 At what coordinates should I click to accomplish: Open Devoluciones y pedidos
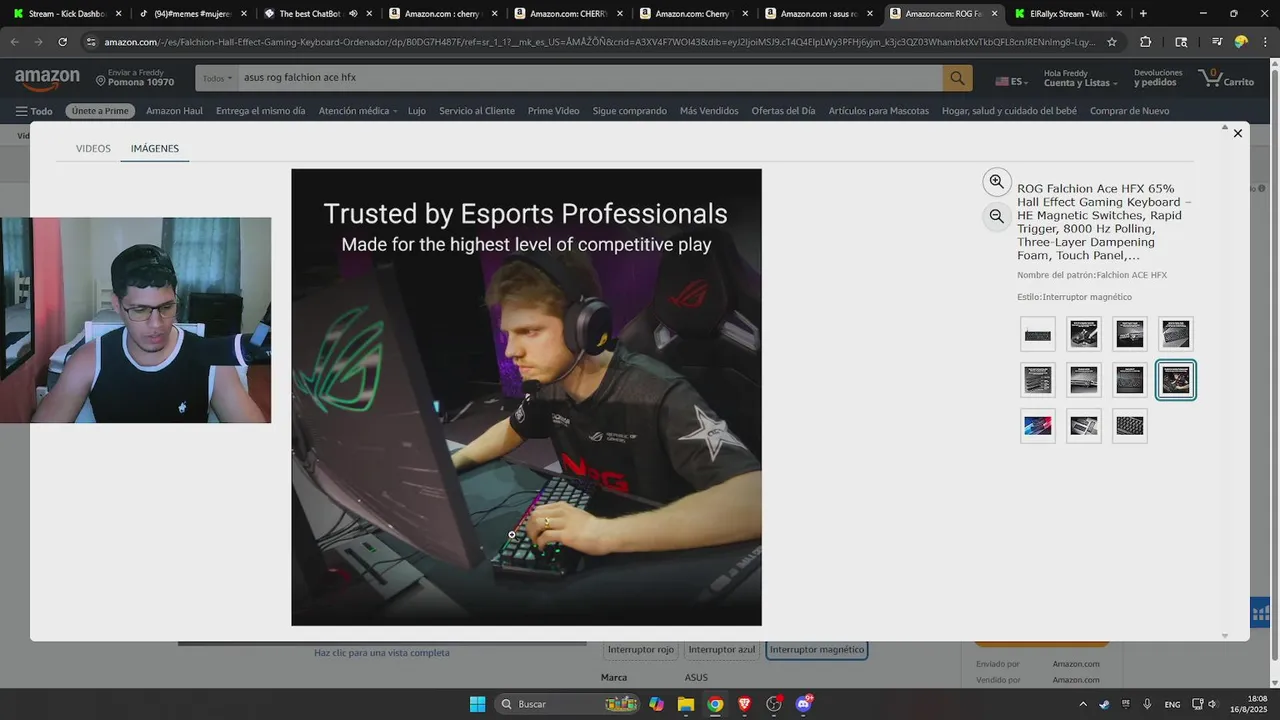(1158, 78)
